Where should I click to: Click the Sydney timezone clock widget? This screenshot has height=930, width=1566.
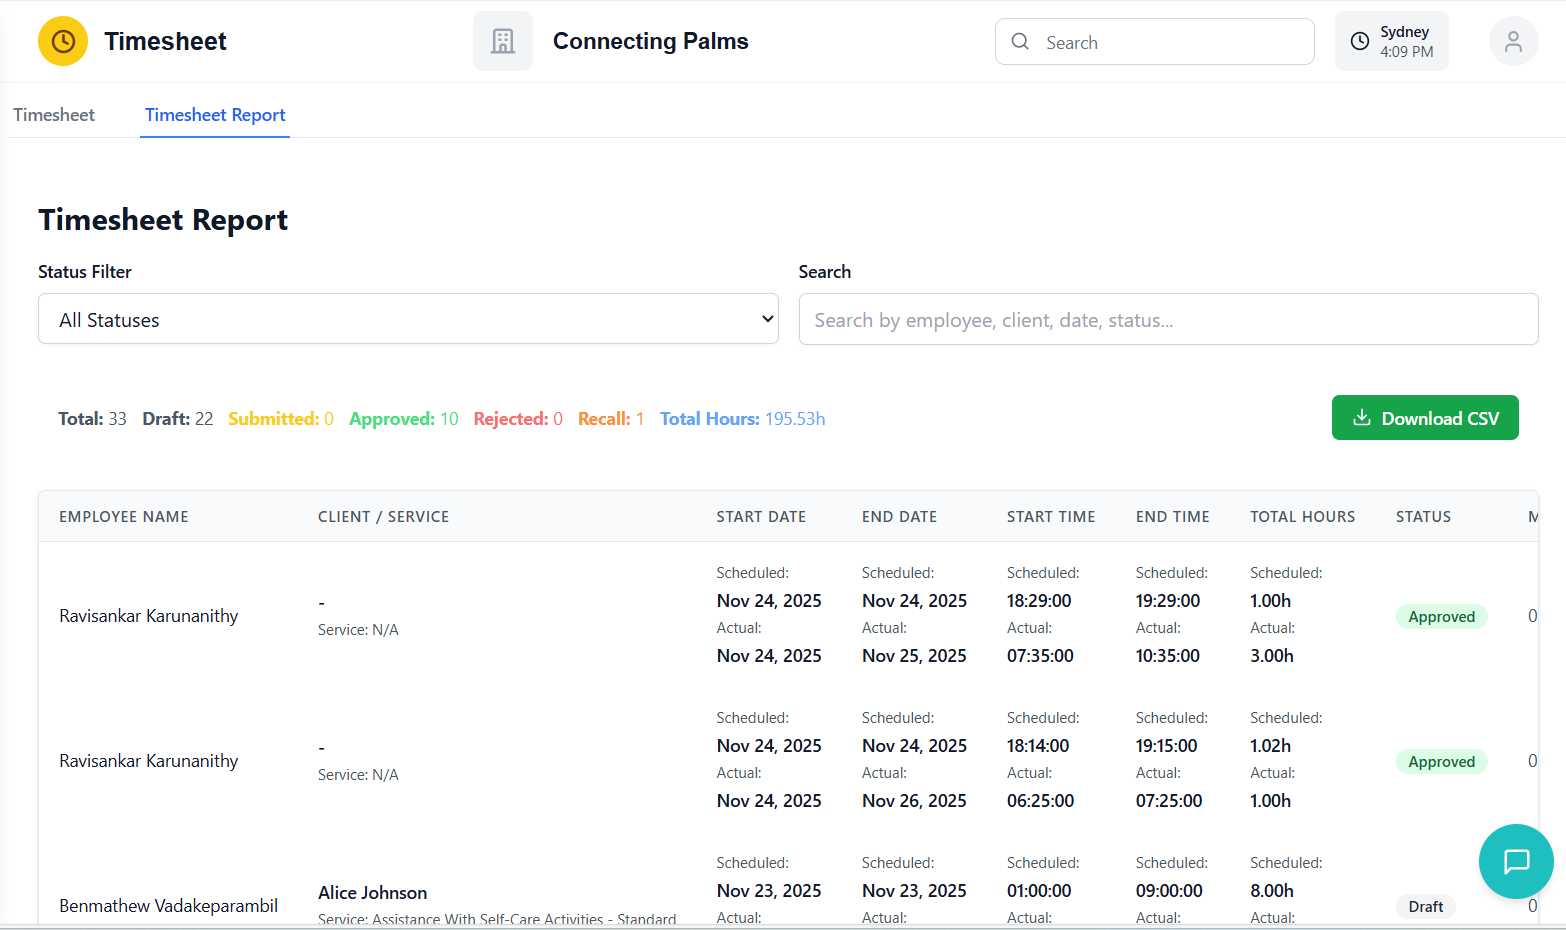tap(1391, 42)
